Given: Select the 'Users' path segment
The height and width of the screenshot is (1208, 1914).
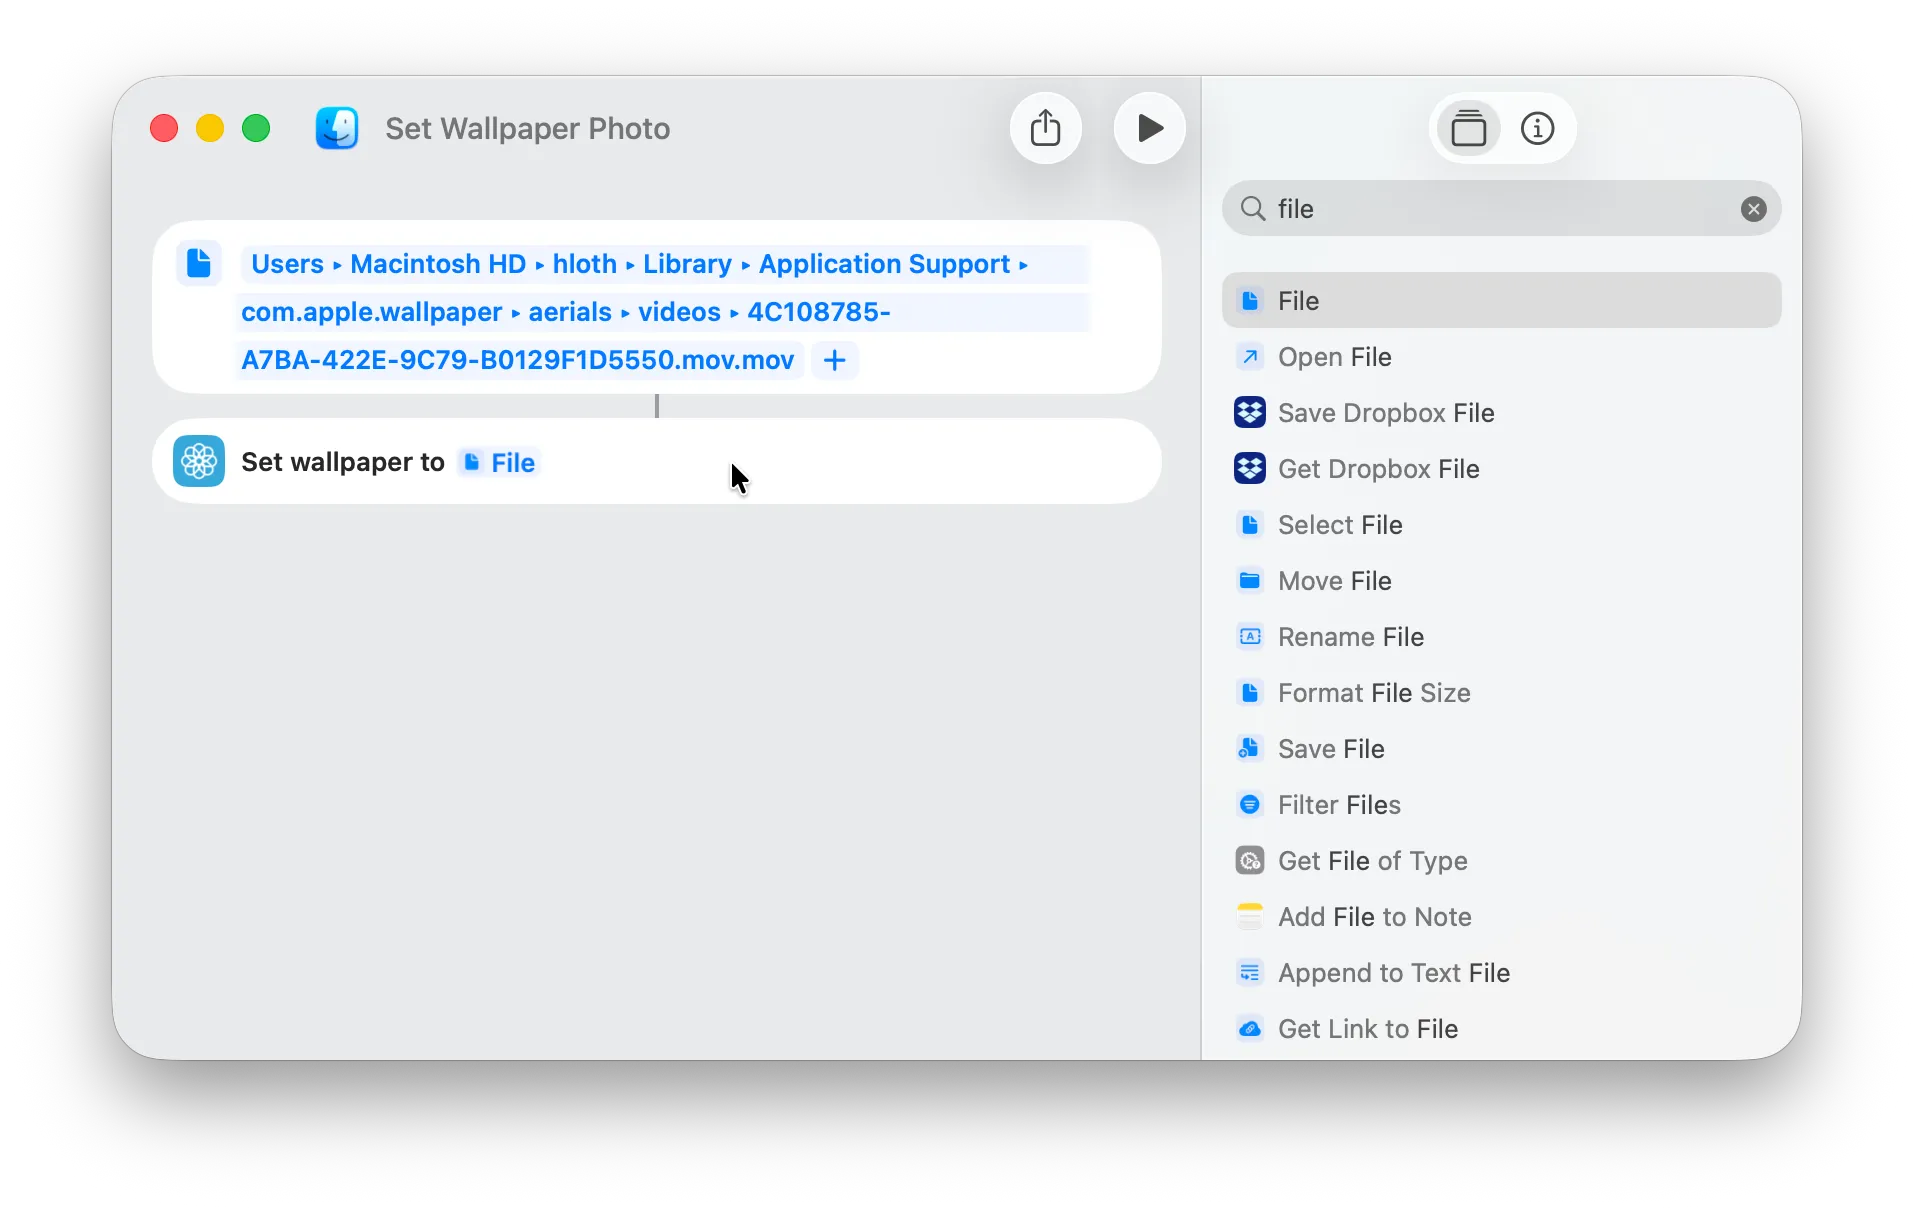Looking at the screenshot, I should coord(287,264).
